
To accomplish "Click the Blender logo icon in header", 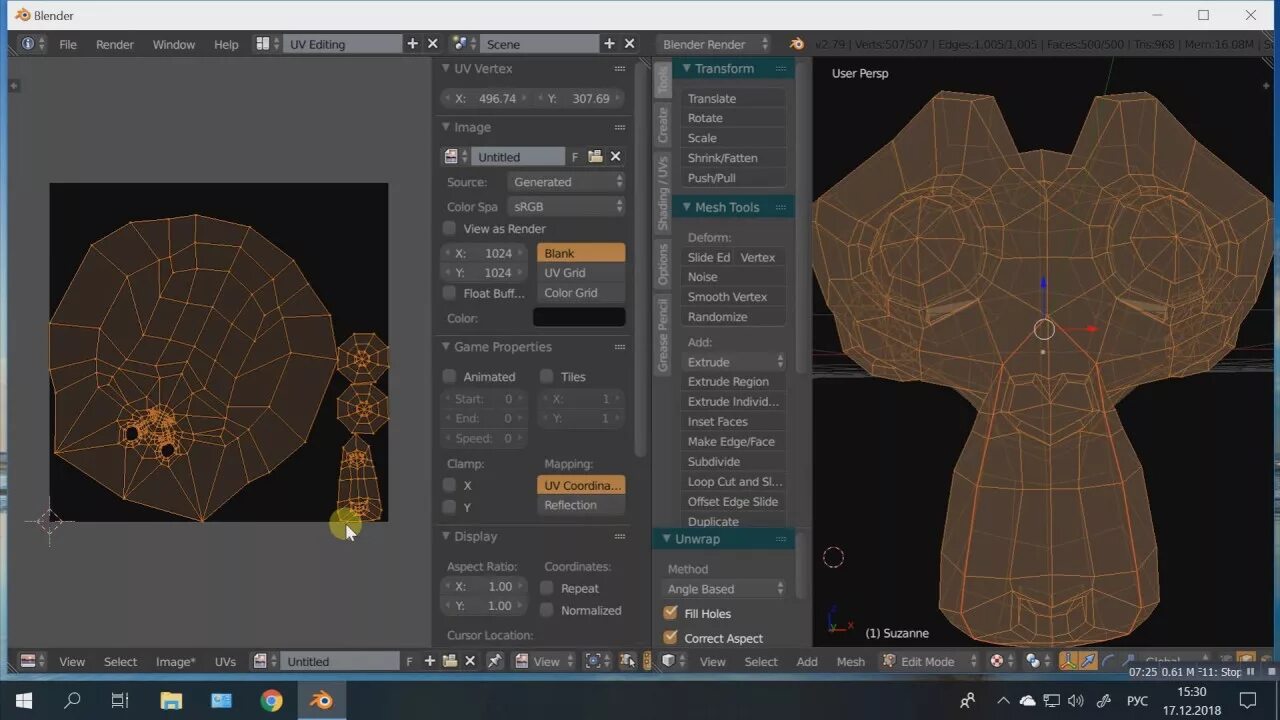I will point(797,44).
